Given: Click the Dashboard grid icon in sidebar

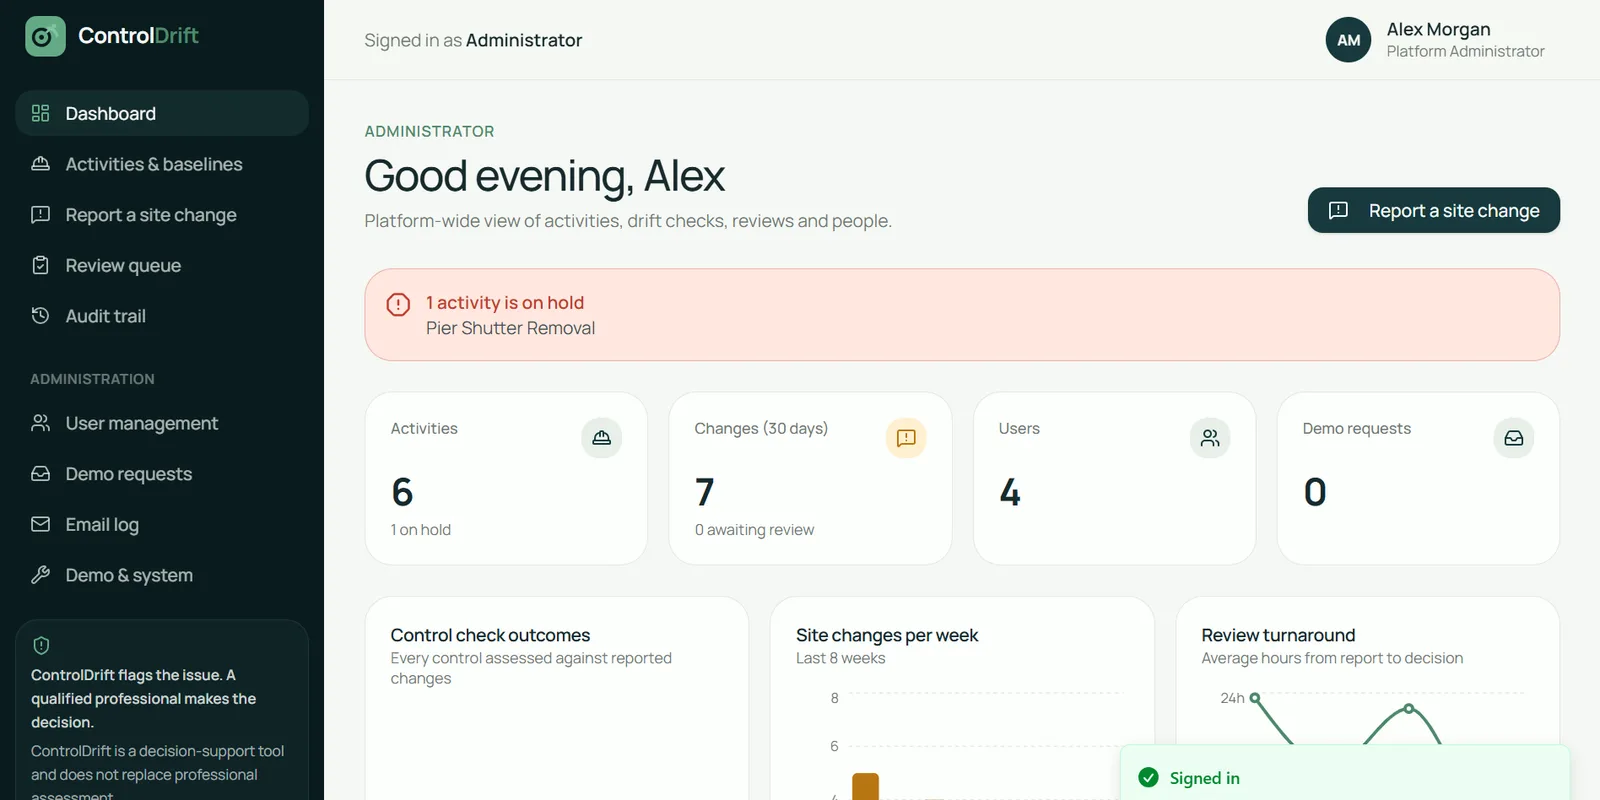Looking at the screenshot, I should 40,113.
